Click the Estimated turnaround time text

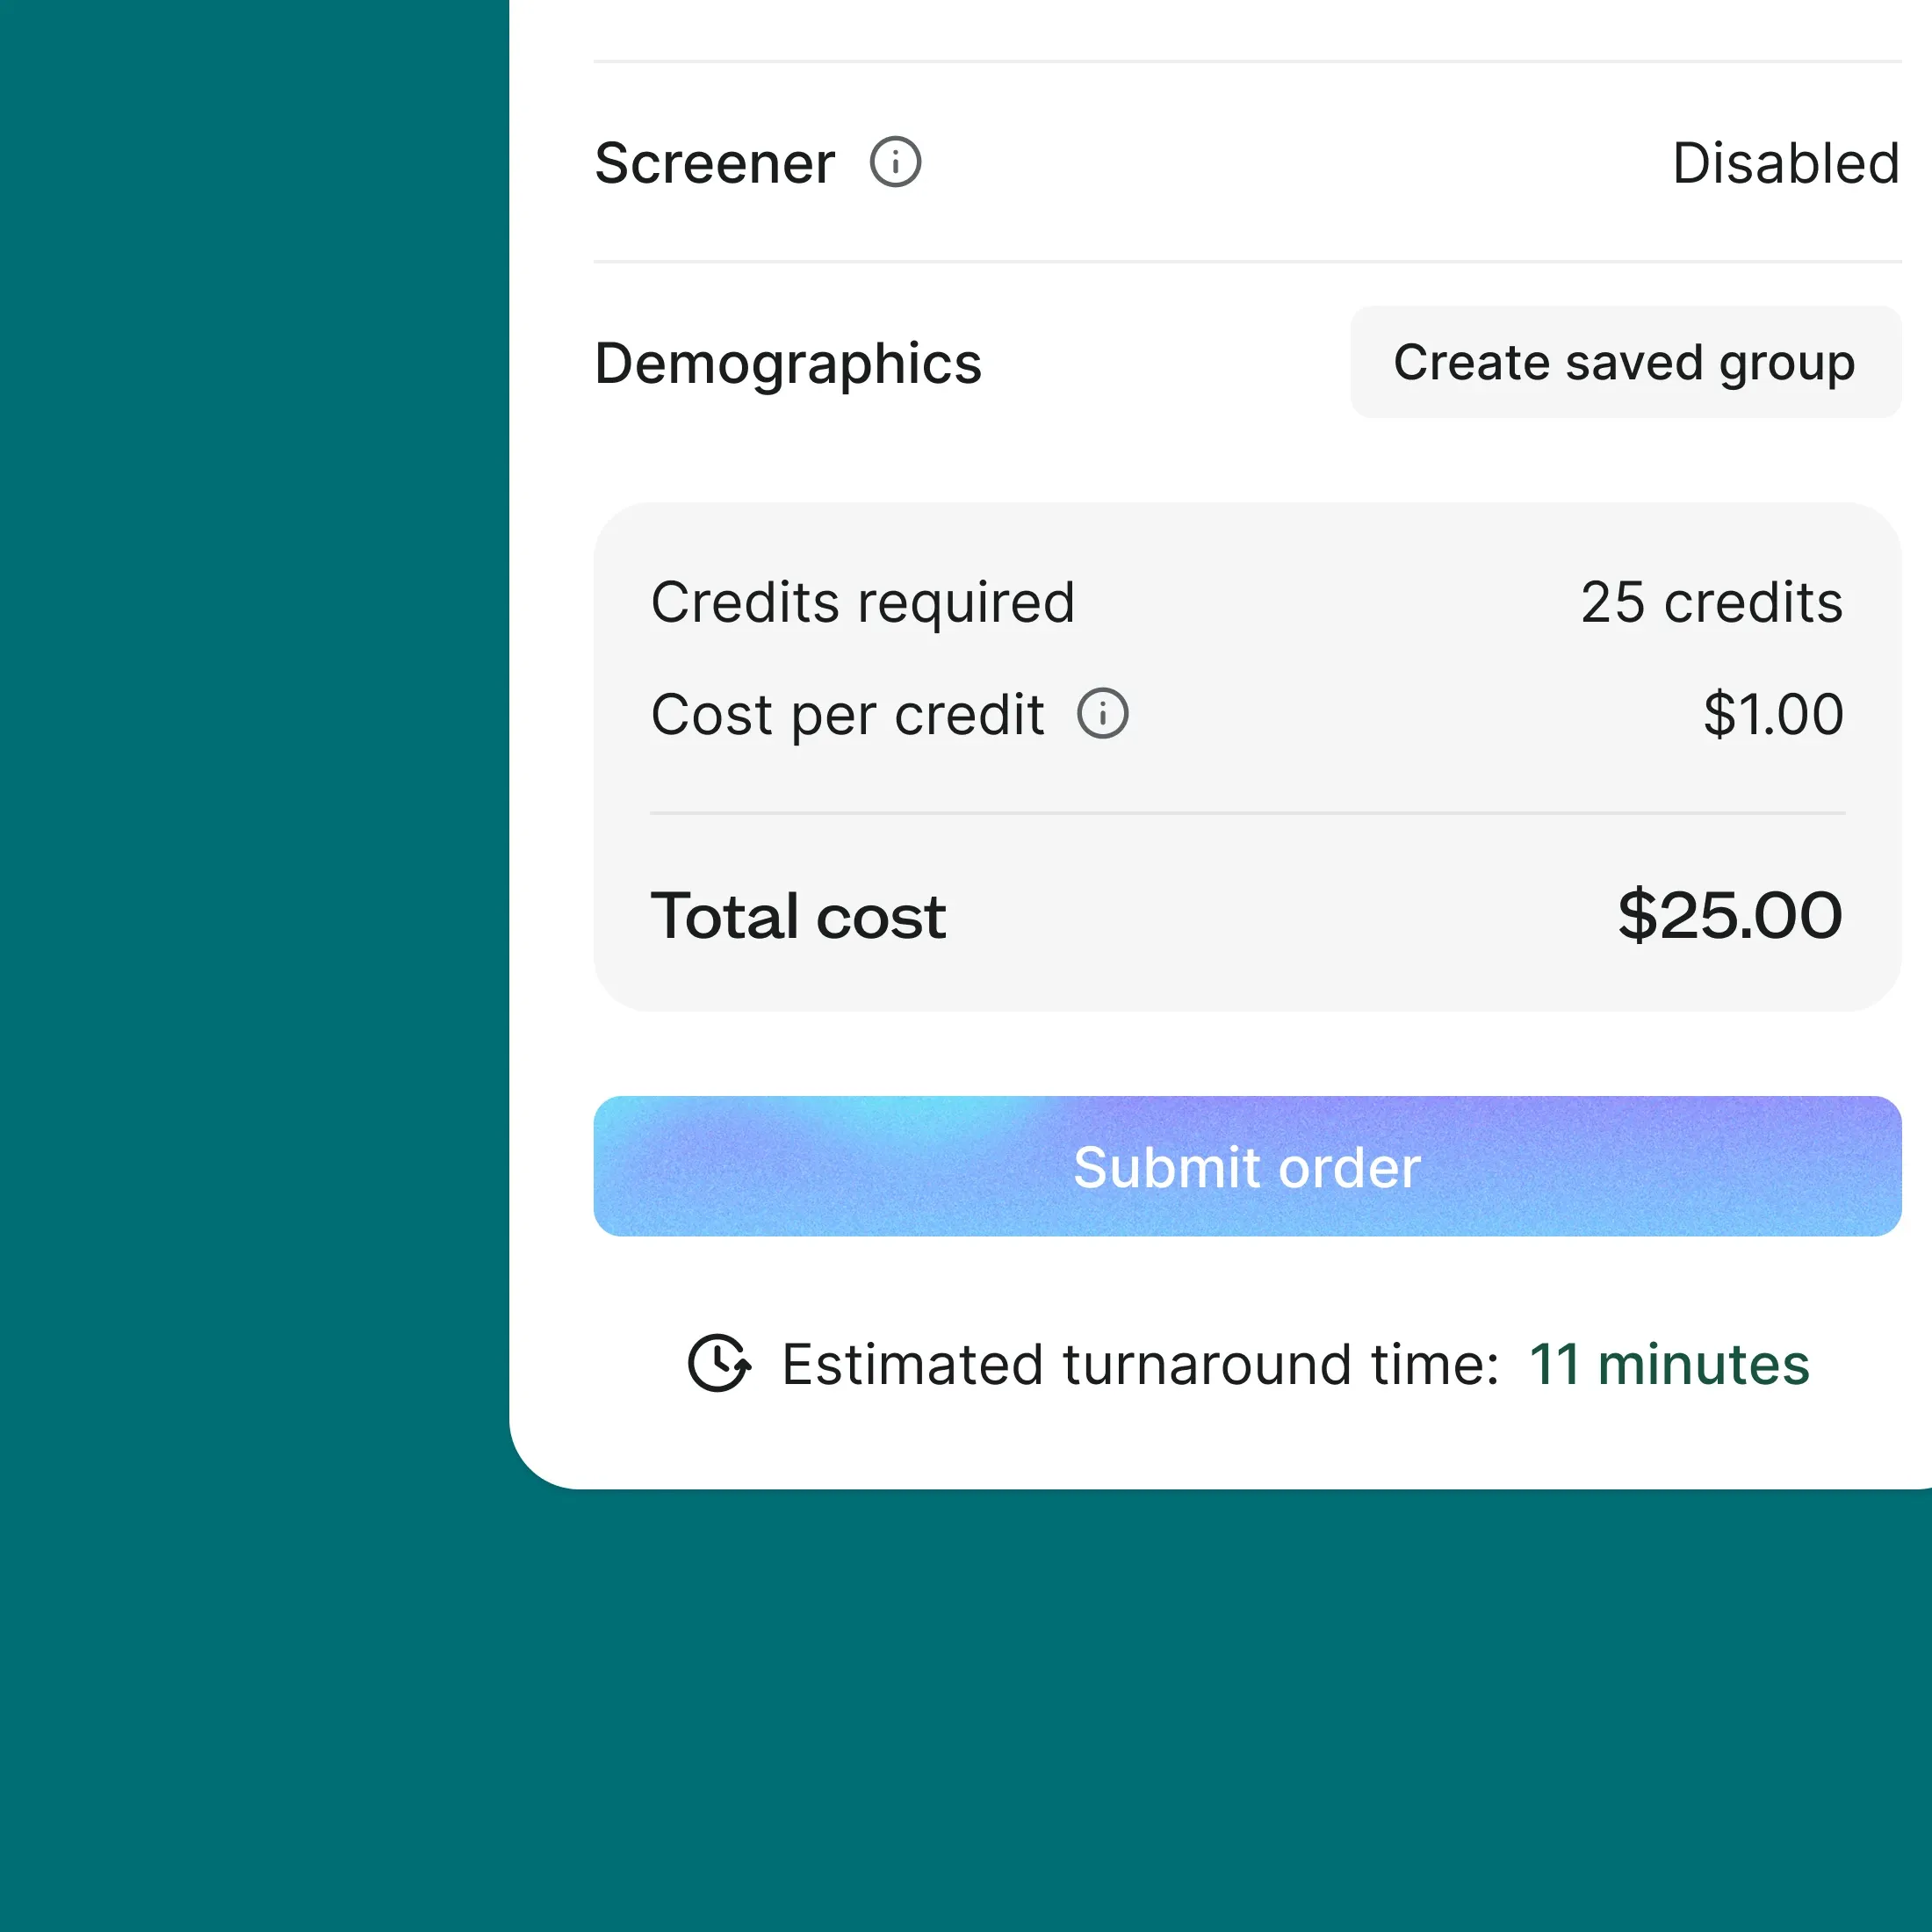click(x=1140, y=1364)
